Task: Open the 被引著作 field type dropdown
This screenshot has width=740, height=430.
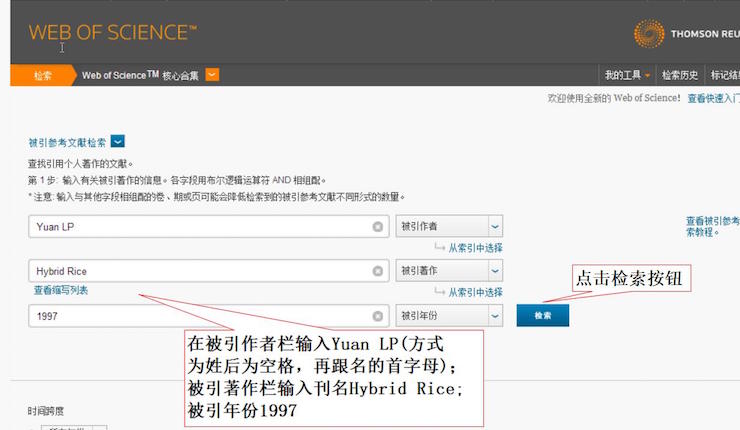Action: pyautogui.click(x=449, y=271)
